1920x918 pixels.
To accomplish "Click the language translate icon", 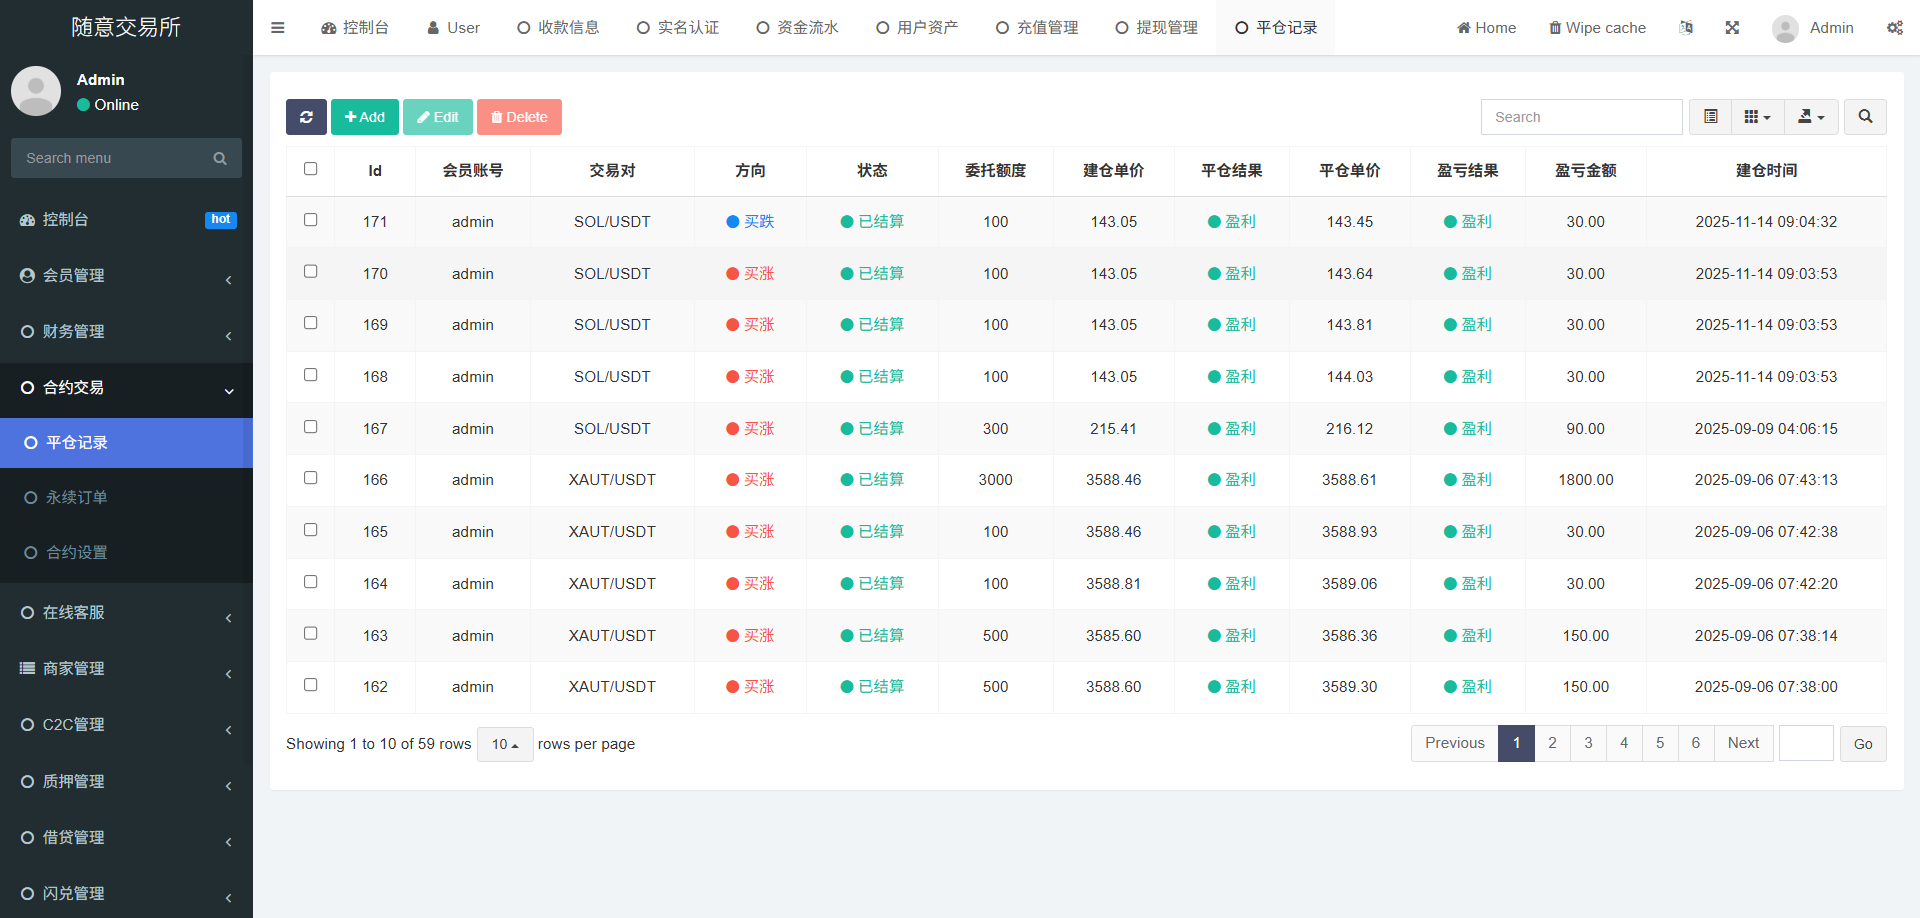I will coord(1686,28).
